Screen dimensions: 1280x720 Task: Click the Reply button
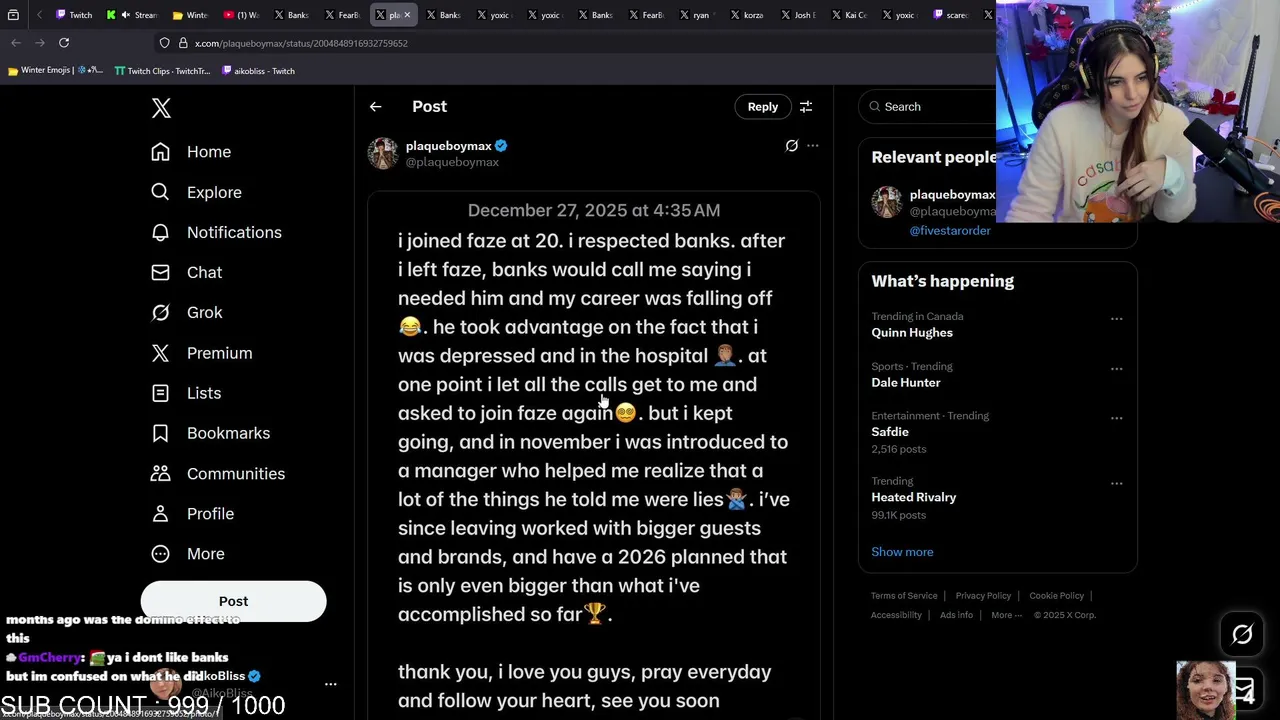coord(763,106)
